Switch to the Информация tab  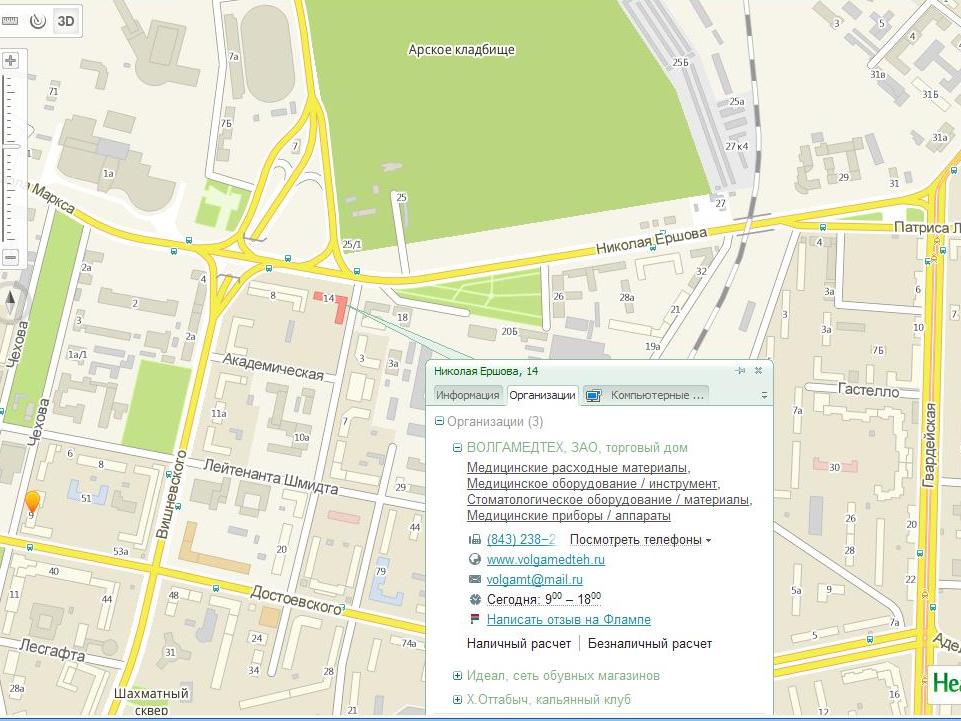(x=467, y=395)
